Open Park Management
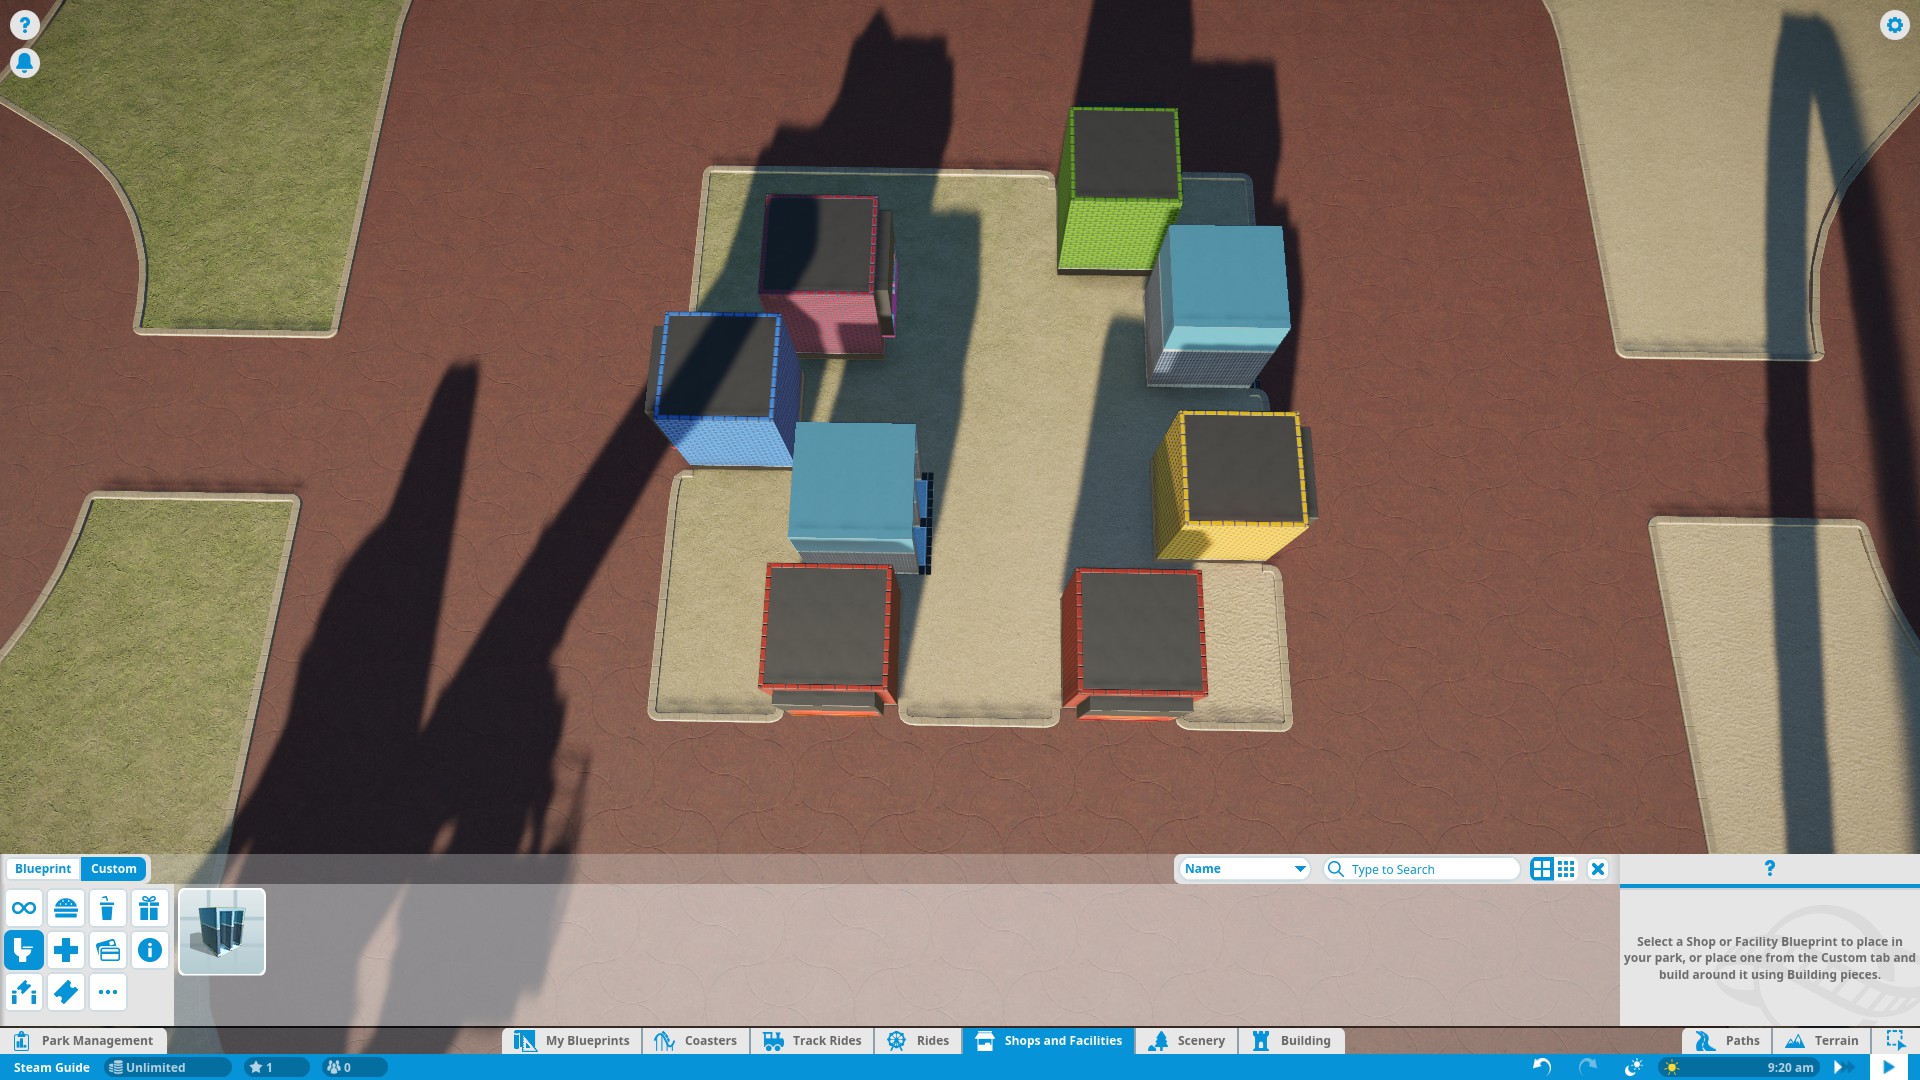This screenshot has height=1080, width=1920. 84,1041
